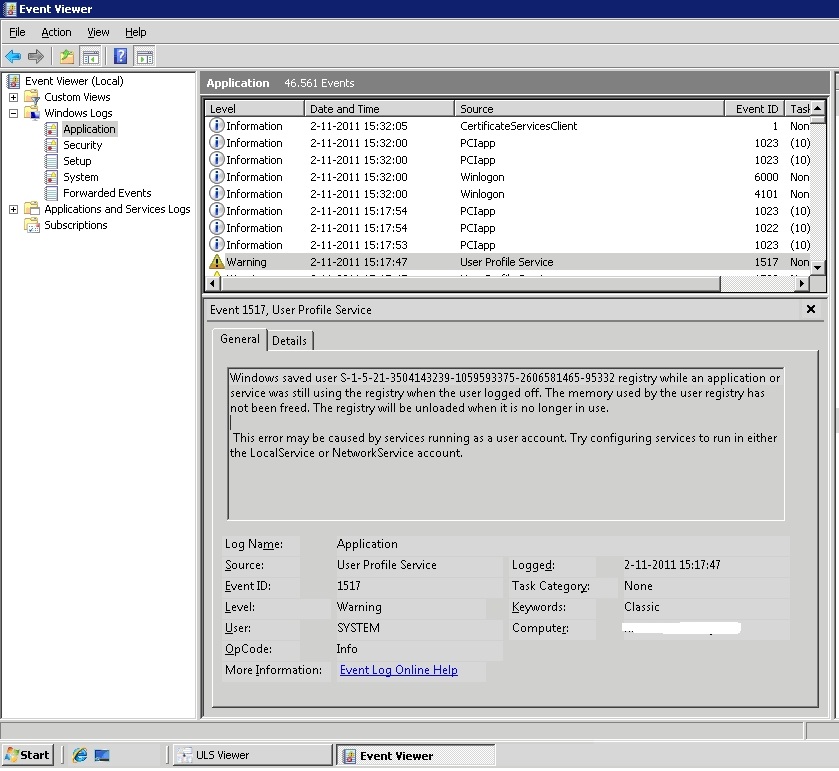Click the Event Viewer (Local) root icon
The height and width of the screenshot is (771, 839).
pyautogui.click(x=13, y=81)
